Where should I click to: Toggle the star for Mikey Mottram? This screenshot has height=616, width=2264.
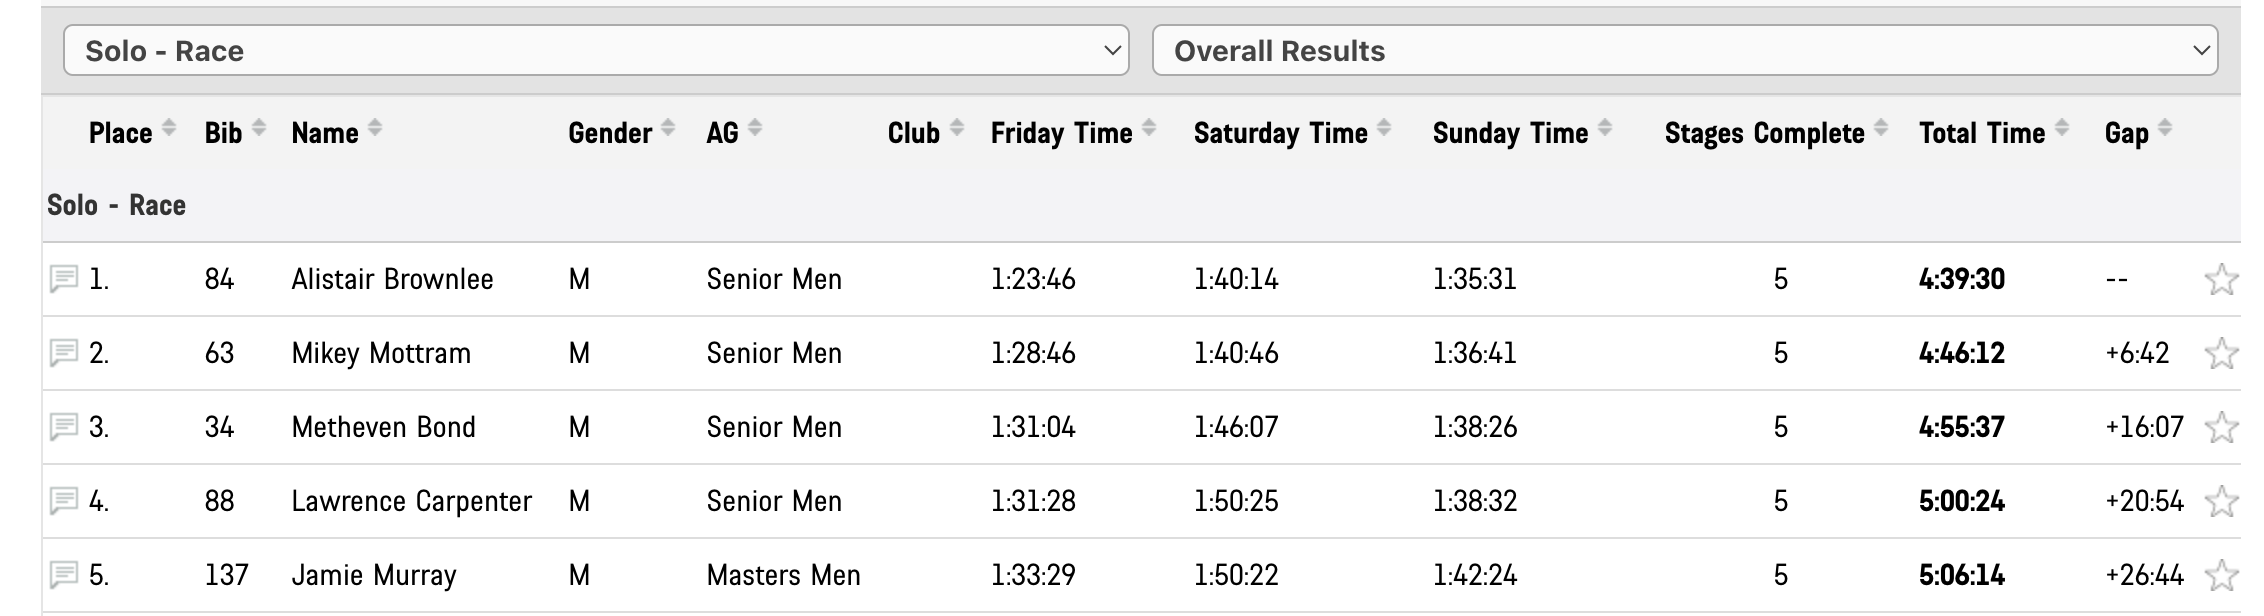(2220, 353)
